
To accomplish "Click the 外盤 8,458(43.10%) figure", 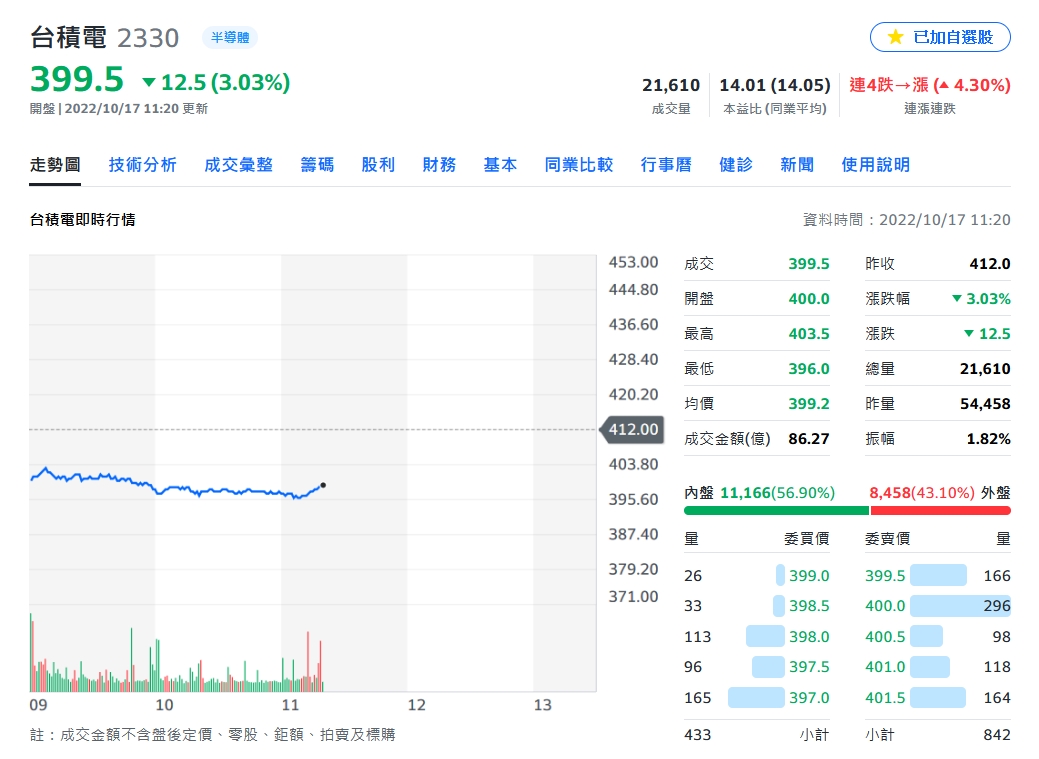I will coord(922,493).
